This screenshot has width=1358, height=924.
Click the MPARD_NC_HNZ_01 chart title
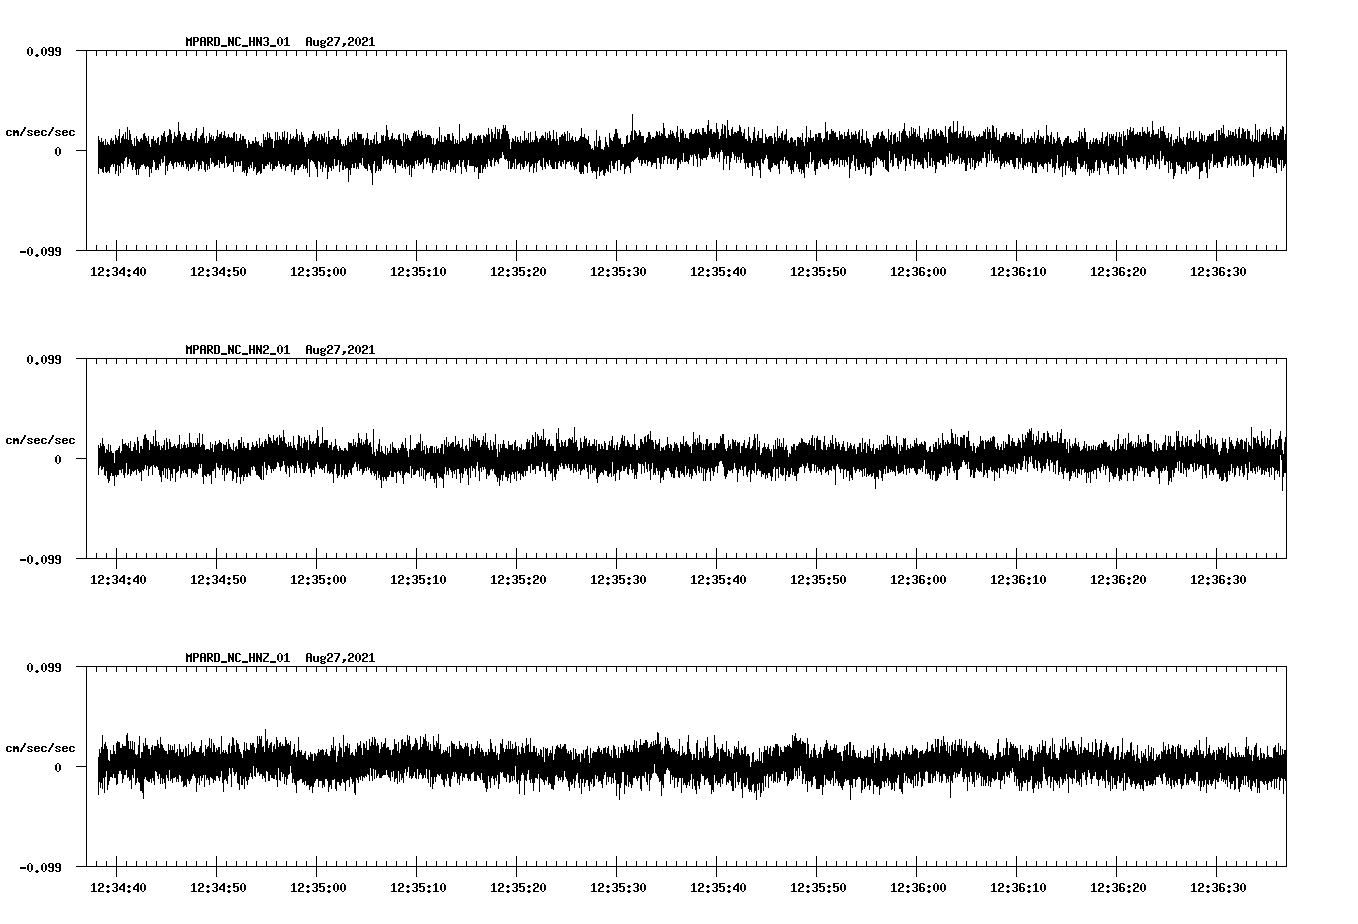tap(280, 658)
